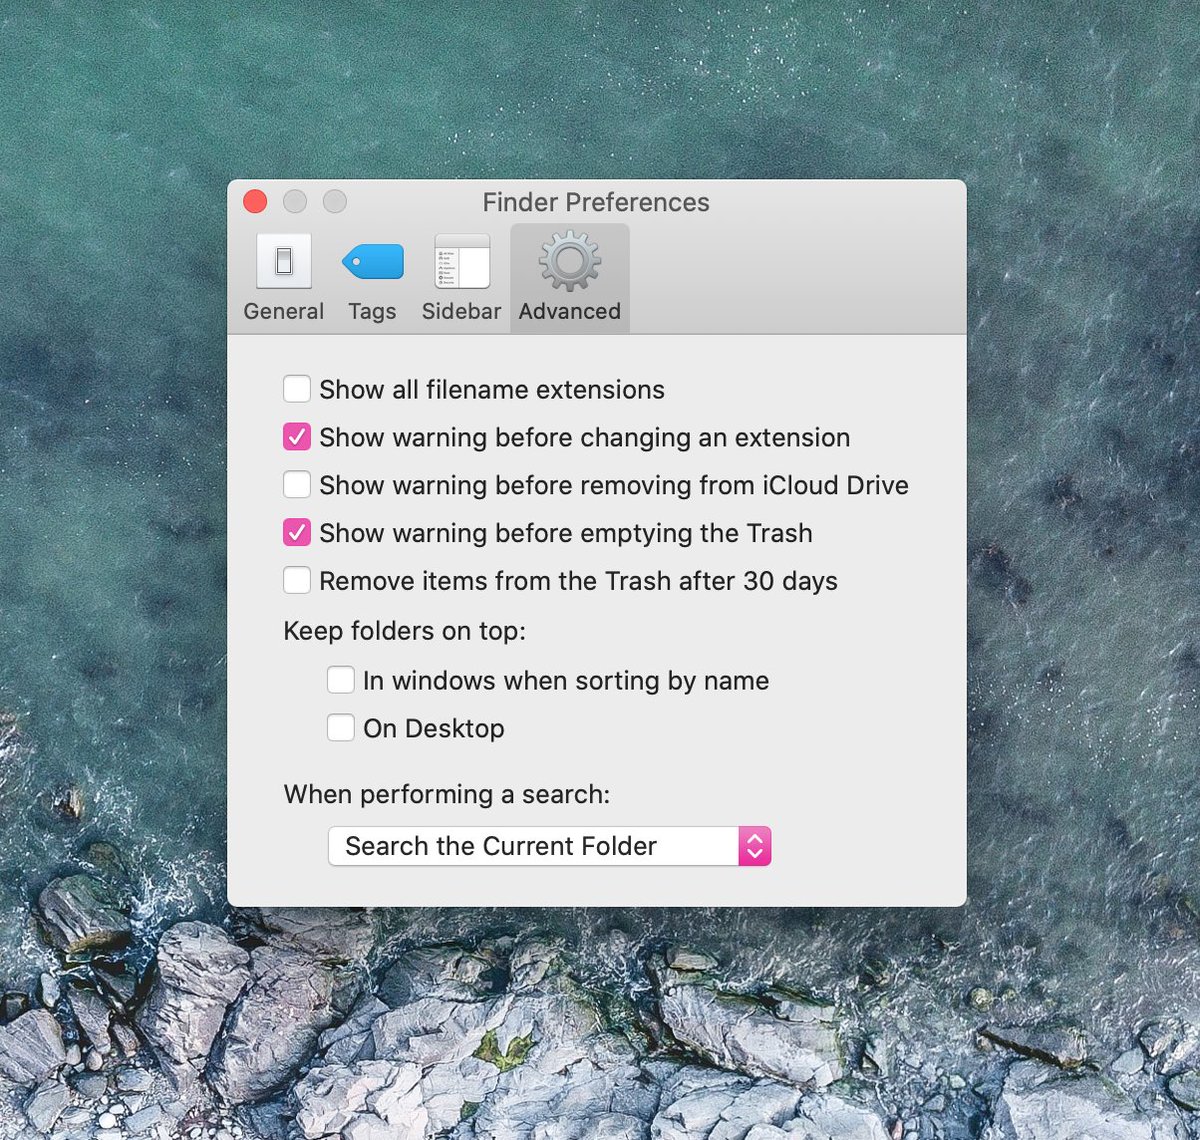Screen dimensions: 1200x1140
Task: Disable warning before emptying the Trash
Action: (x=297, y=532)
